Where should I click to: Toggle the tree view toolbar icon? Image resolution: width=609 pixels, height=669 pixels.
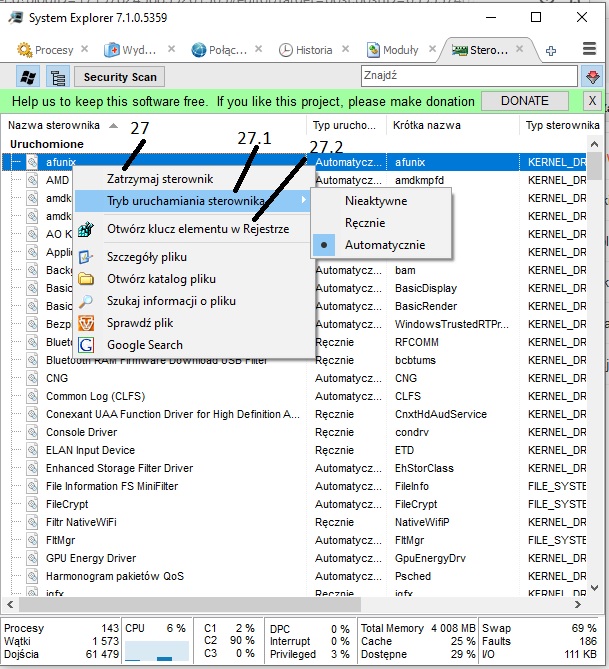tap(58, 77)
